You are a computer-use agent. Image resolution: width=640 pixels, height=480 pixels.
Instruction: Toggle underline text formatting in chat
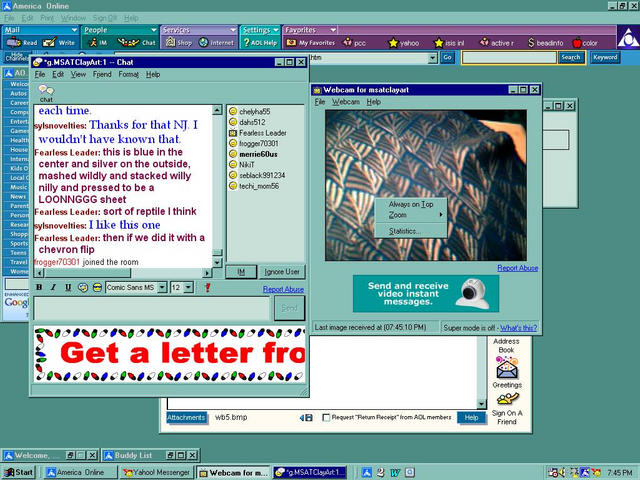(68, 287)
